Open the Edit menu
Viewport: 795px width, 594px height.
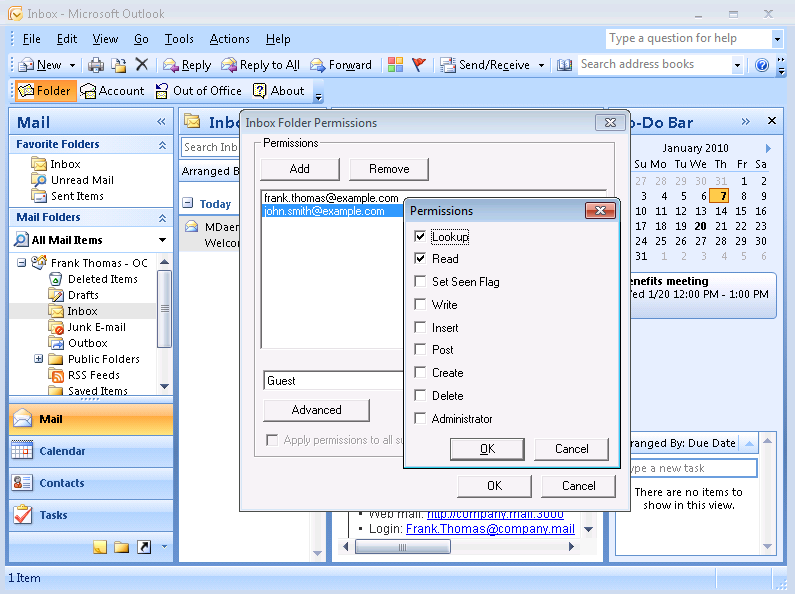66,39
